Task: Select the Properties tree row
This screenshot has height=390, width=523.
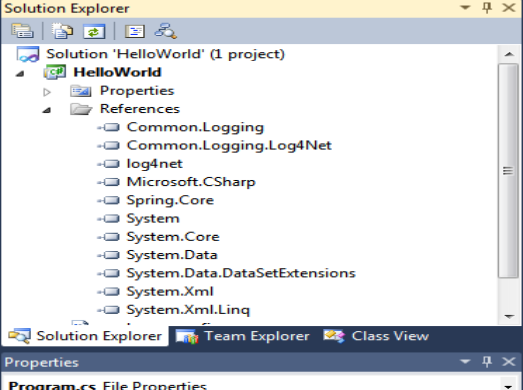Action: pyautogui.click(x=137, y=91)
